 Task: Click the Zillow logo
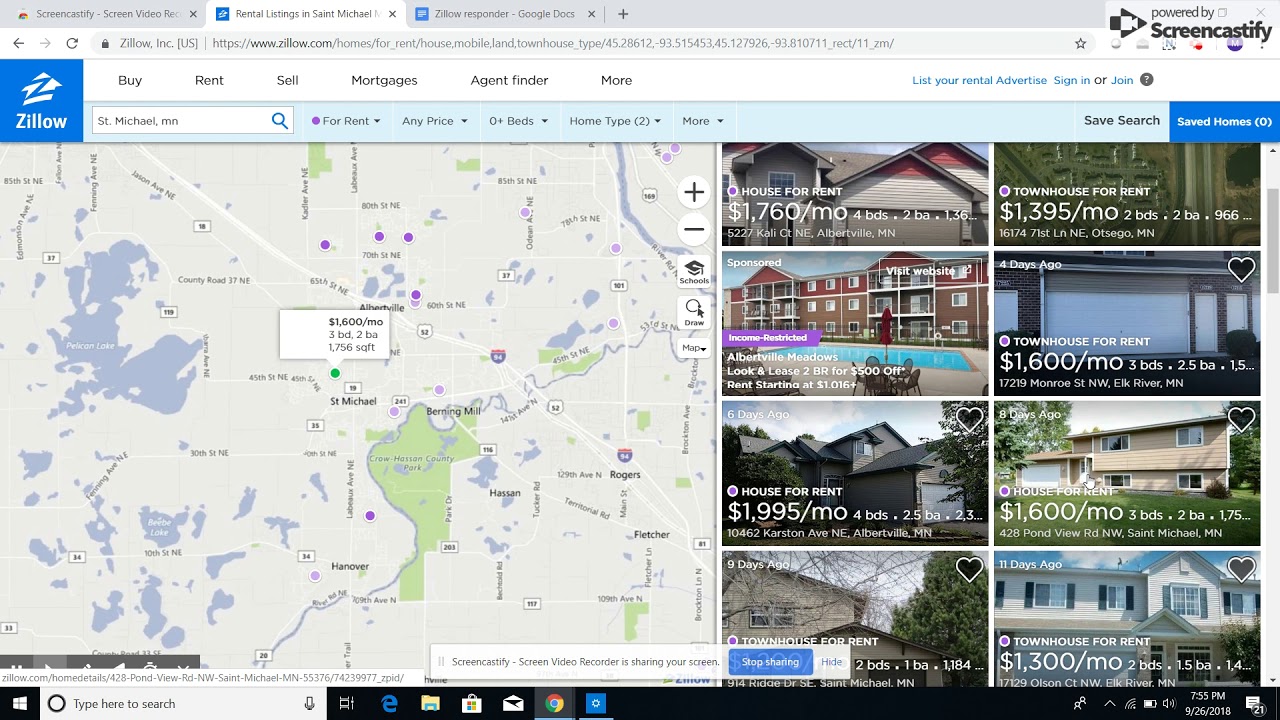coord(41,101)
